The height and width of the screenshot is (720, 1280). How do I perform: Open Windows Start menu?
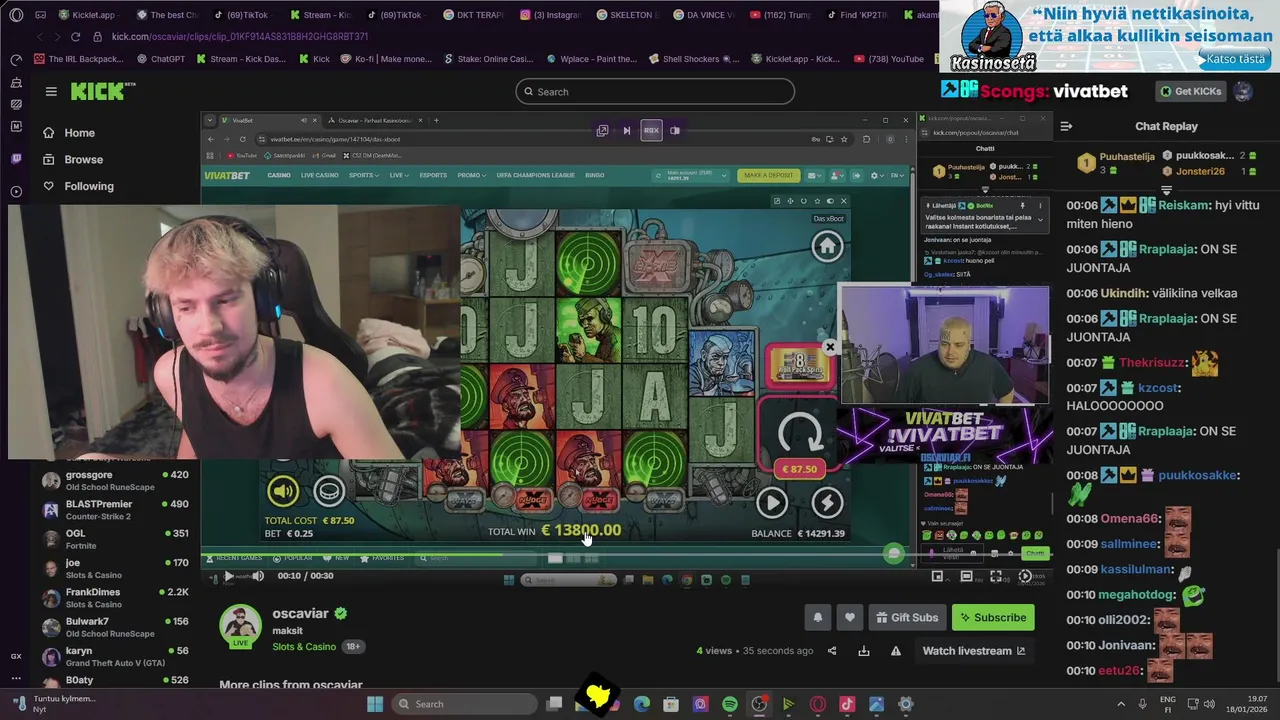coord(375,704)
